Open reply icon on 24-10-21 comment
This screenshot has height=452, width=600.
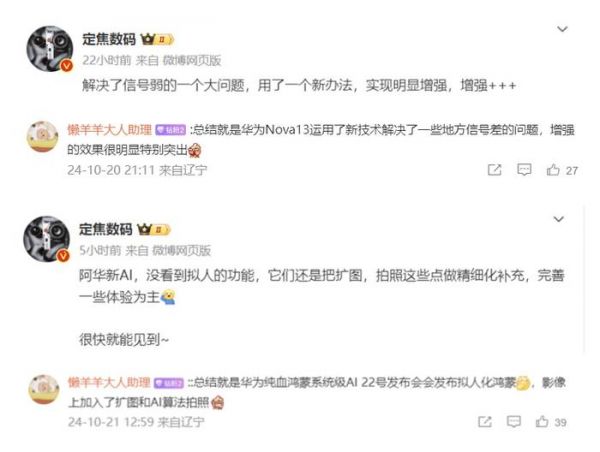[x=514, y=422]
